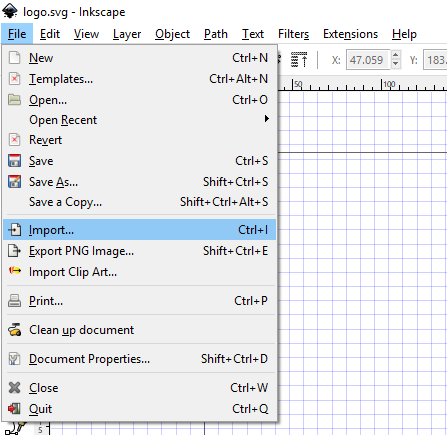Screen dimensions: 447x435
Task: Click the Import icon in highlighted row
Action: [14, 230]
